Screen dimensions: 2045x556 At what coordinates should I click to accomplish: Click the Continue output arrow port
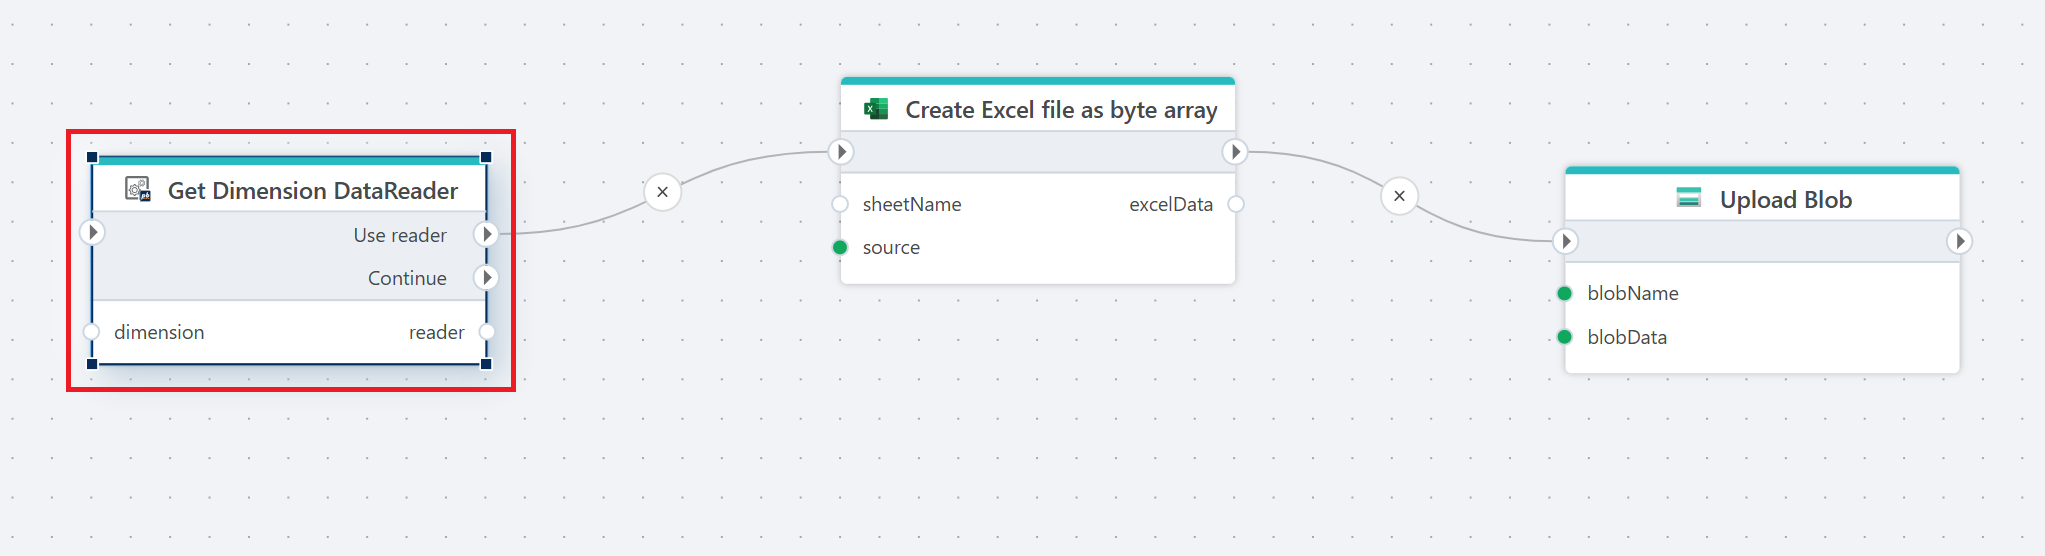tap(487, 278)
